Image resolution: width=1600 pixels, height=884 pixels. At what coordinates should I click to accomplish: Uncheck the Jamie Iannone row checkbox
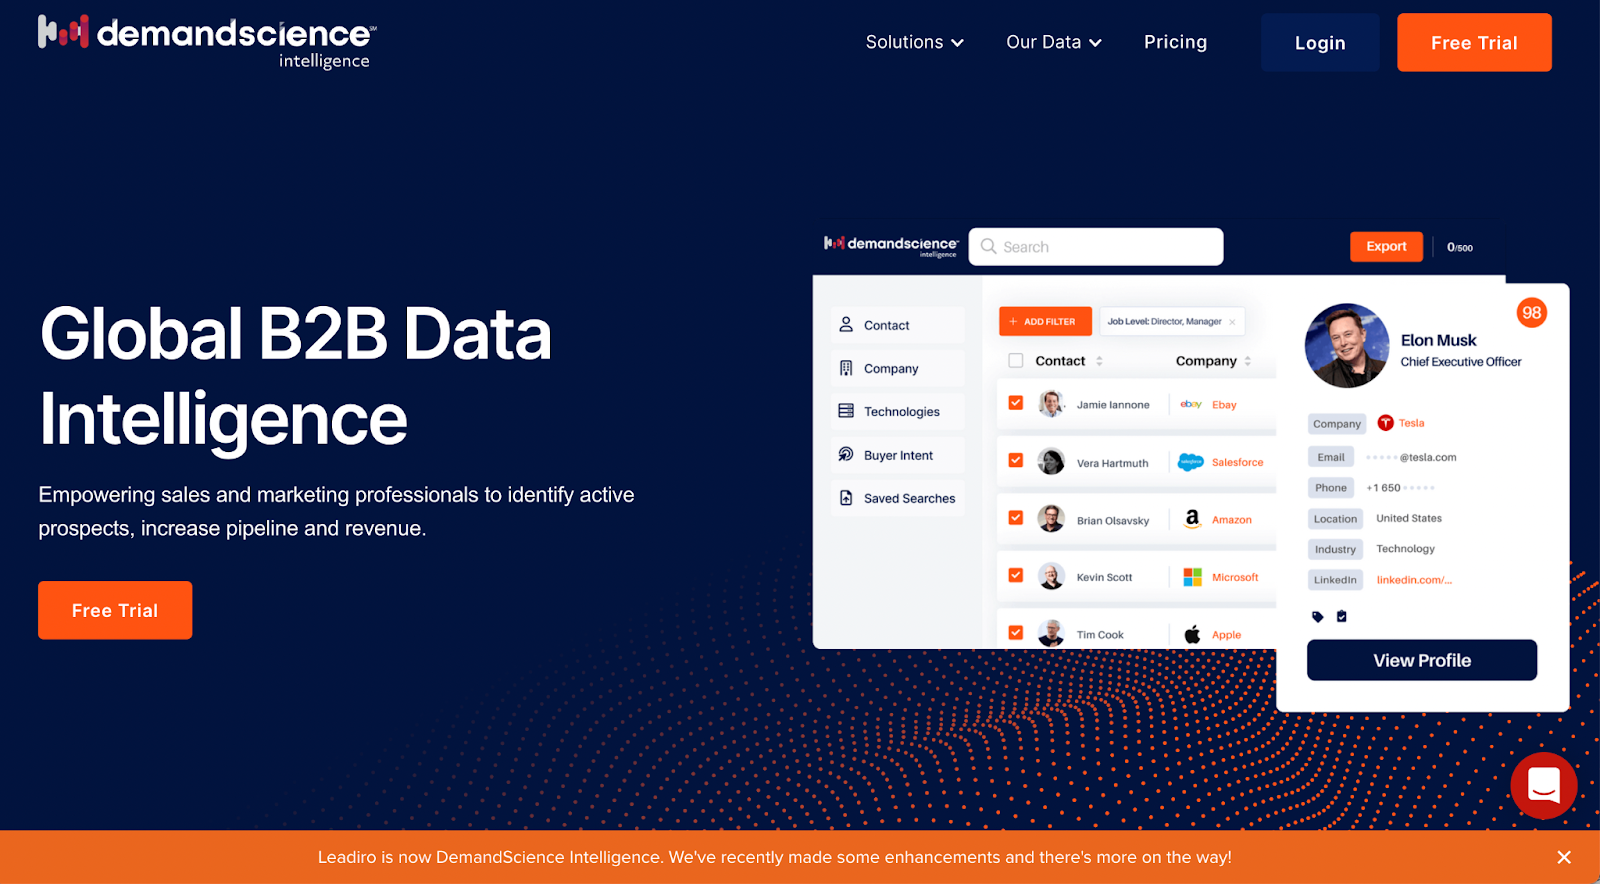[x=1016, y=403]
